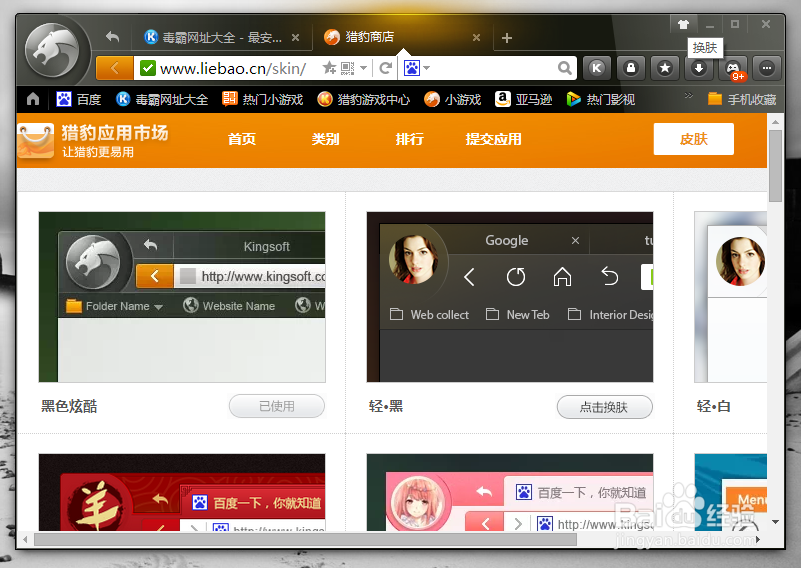
Task: Open the 热门影视 bookmark
Action: click(x=601, y=99)
